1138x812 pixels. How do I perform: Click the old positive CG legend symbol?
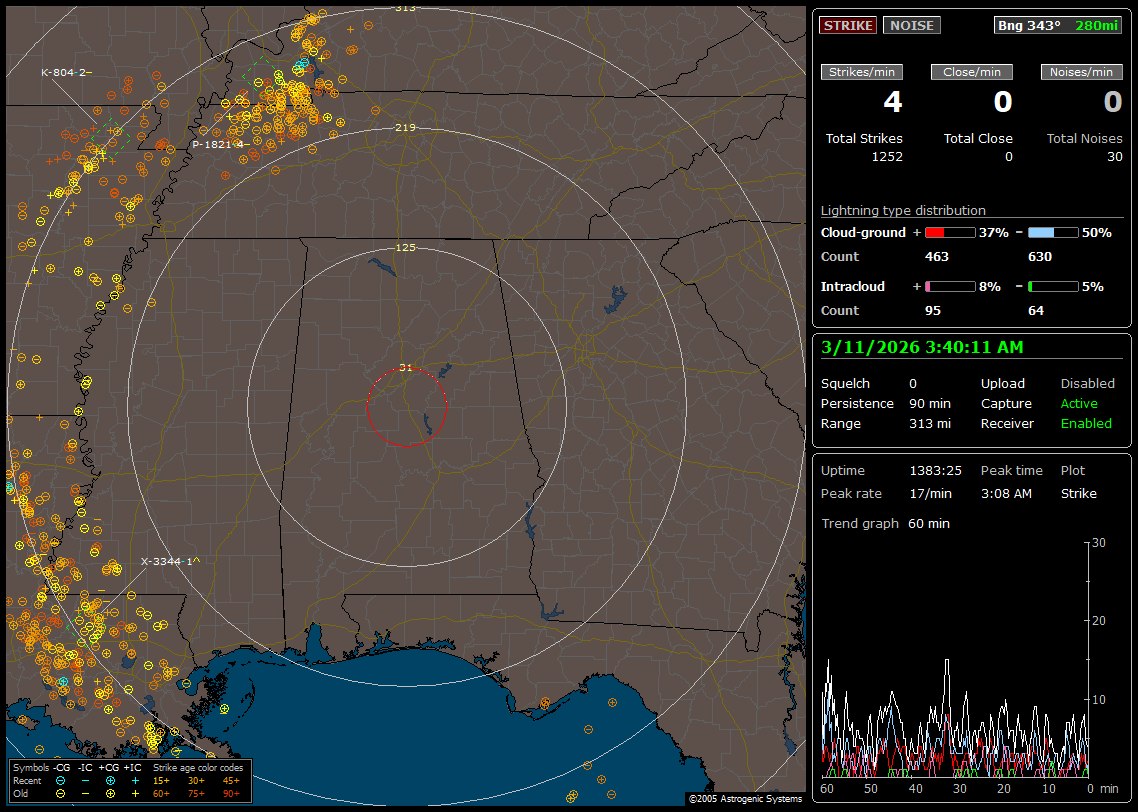point(110,793)
